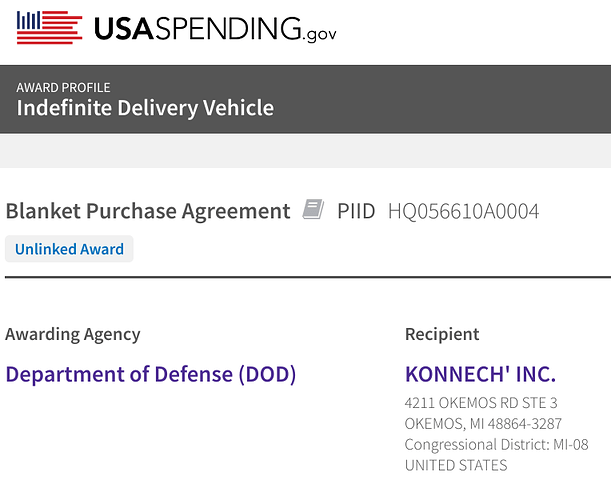Open the Department of Defense (DOD) agency link
This screenshot has height=500, width=611.
151,374
